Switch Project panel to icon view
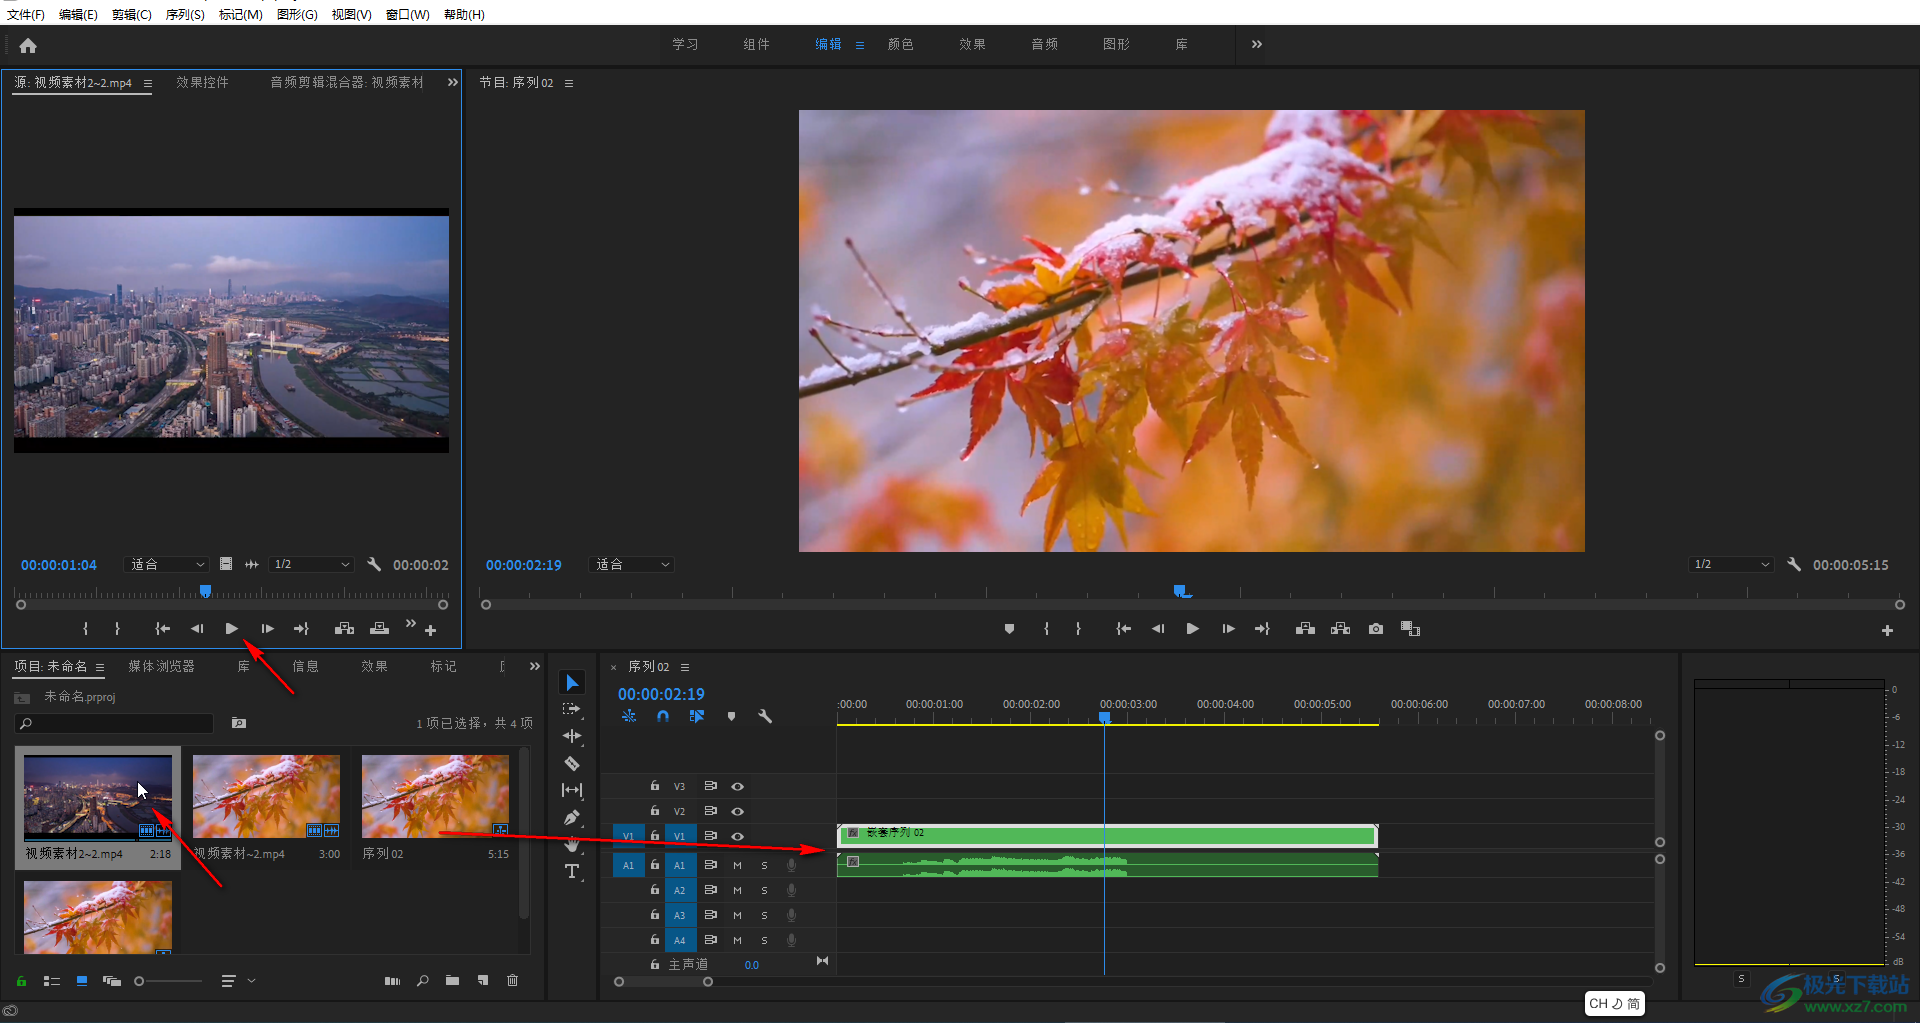This screenshot has width=1920, height=1023. 82,981
